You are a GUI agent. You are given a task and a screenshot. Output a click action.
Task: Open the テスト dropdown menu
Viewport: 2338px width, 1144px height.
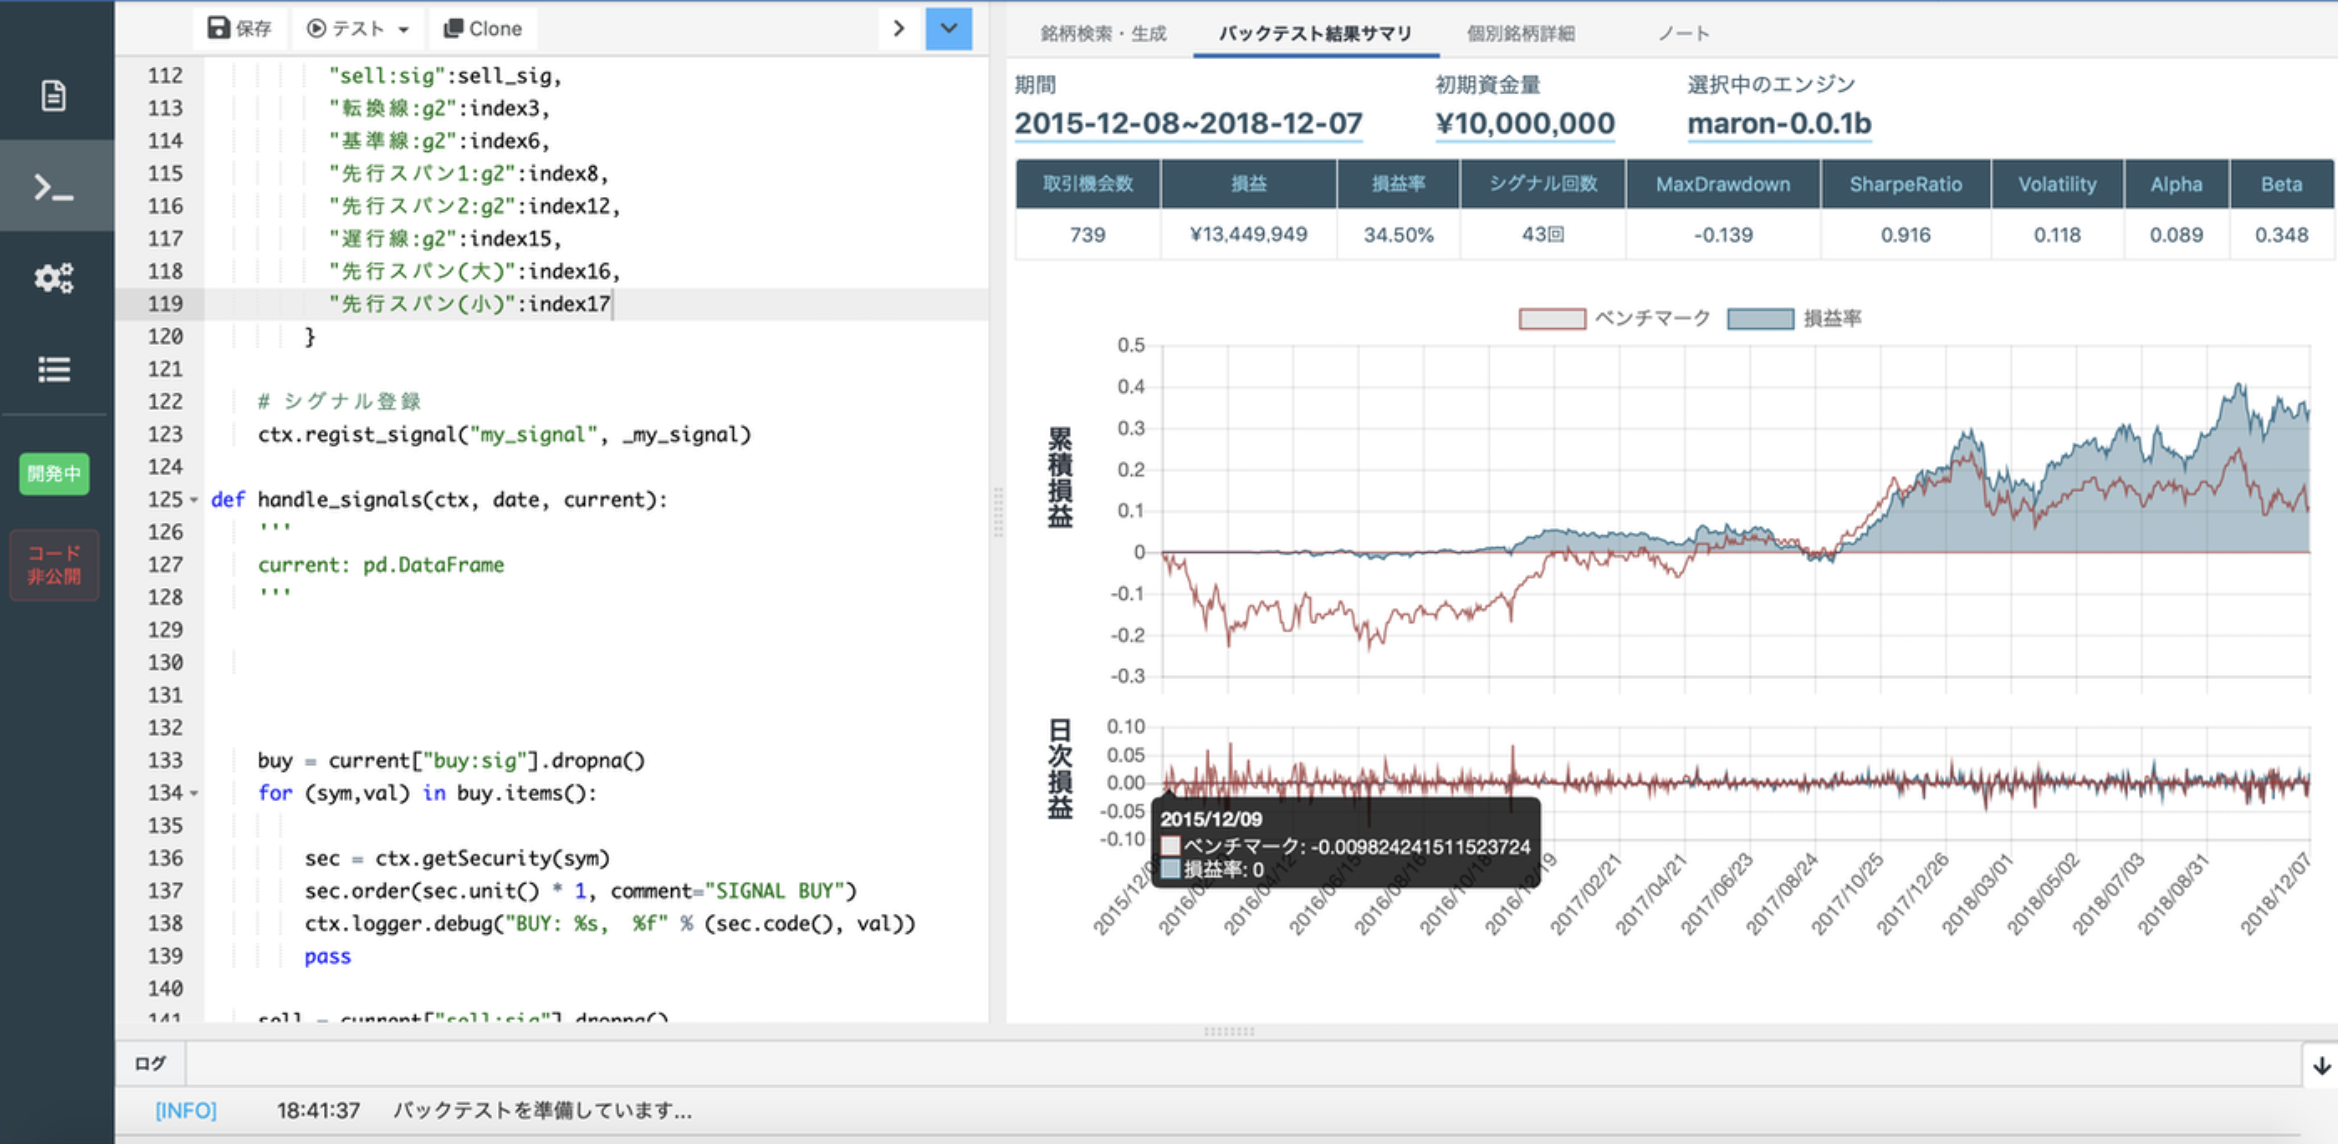[358, 28]
